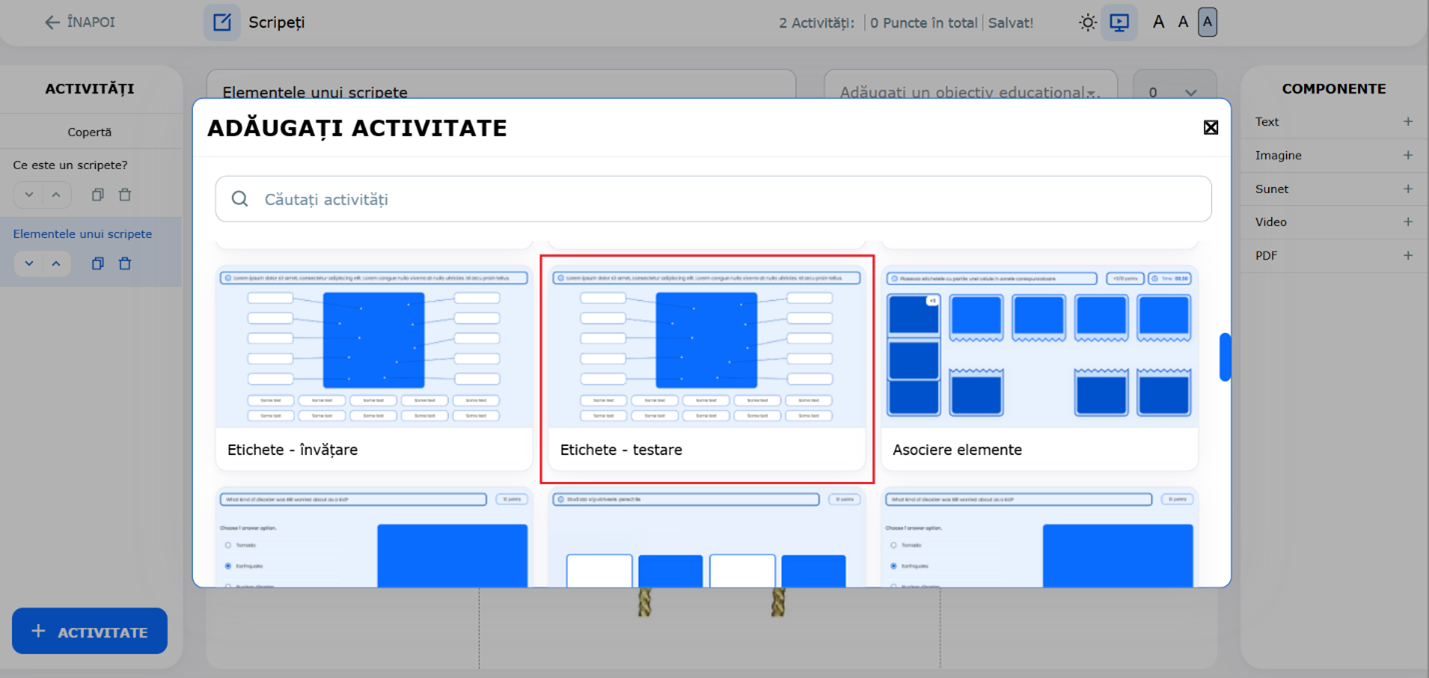
Task: Select the smallest font size A
Action: tap(1158, 22)
